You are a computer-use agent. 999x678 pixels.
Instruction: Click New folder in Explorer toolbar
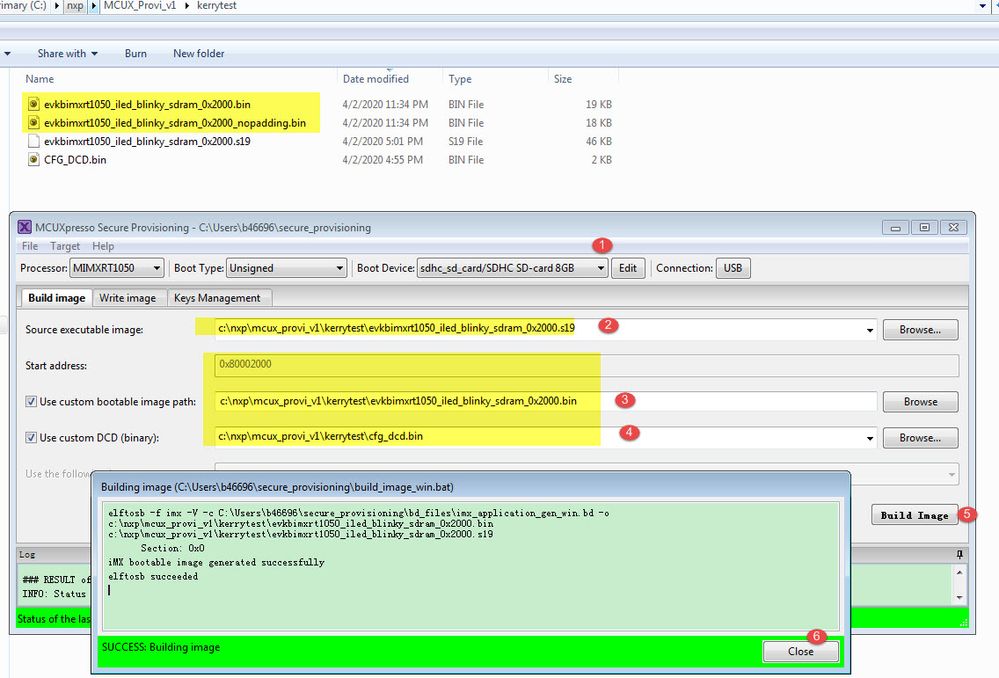tap(199, 54)
